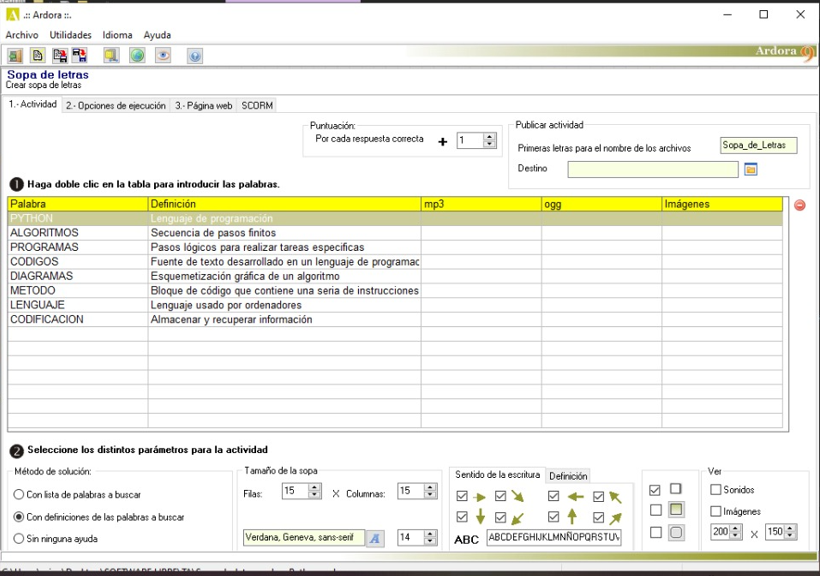Open the Utilidades menu
The image size is (820, 576).
71,35
